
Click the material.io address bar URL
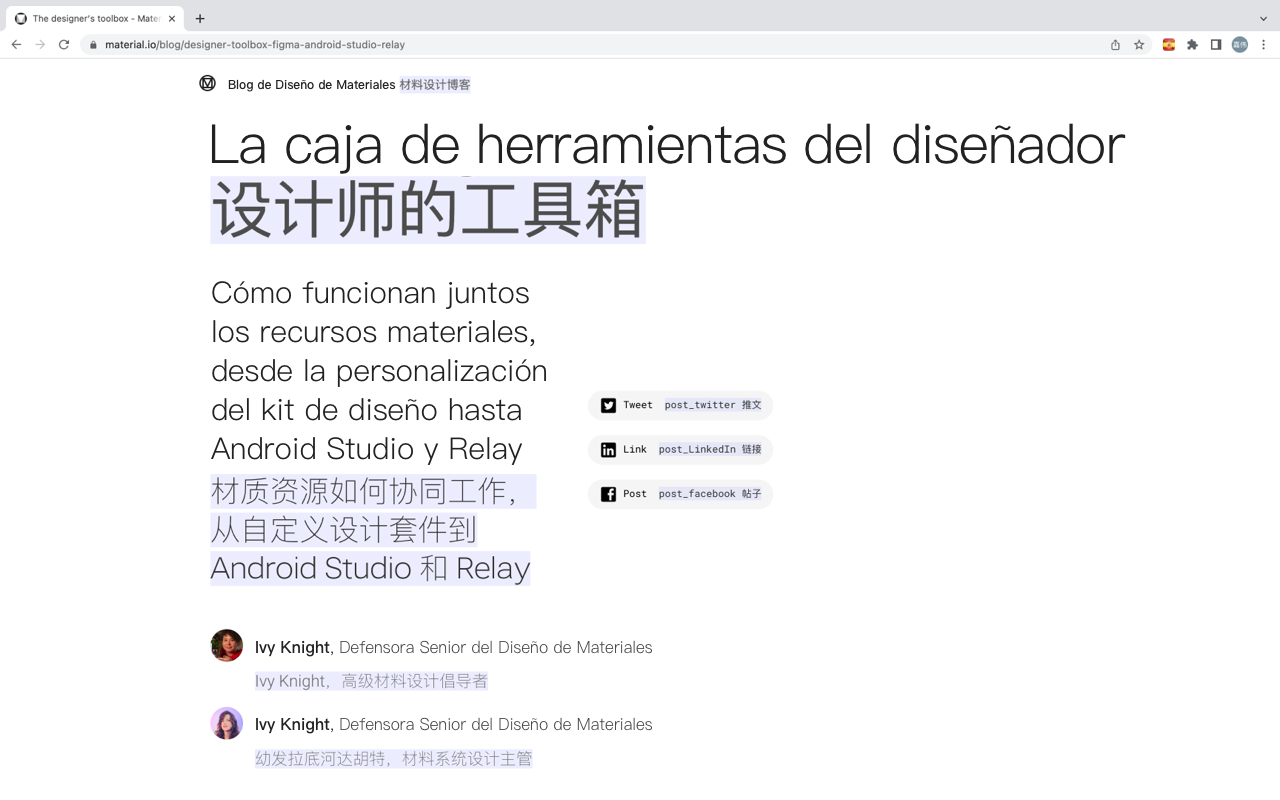[255, 45]
